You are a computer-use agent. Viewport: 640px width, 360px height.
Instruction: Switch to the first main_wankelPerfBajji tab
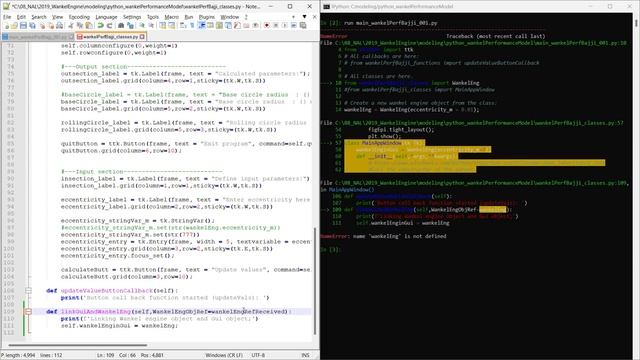click(x=38, y=37)
